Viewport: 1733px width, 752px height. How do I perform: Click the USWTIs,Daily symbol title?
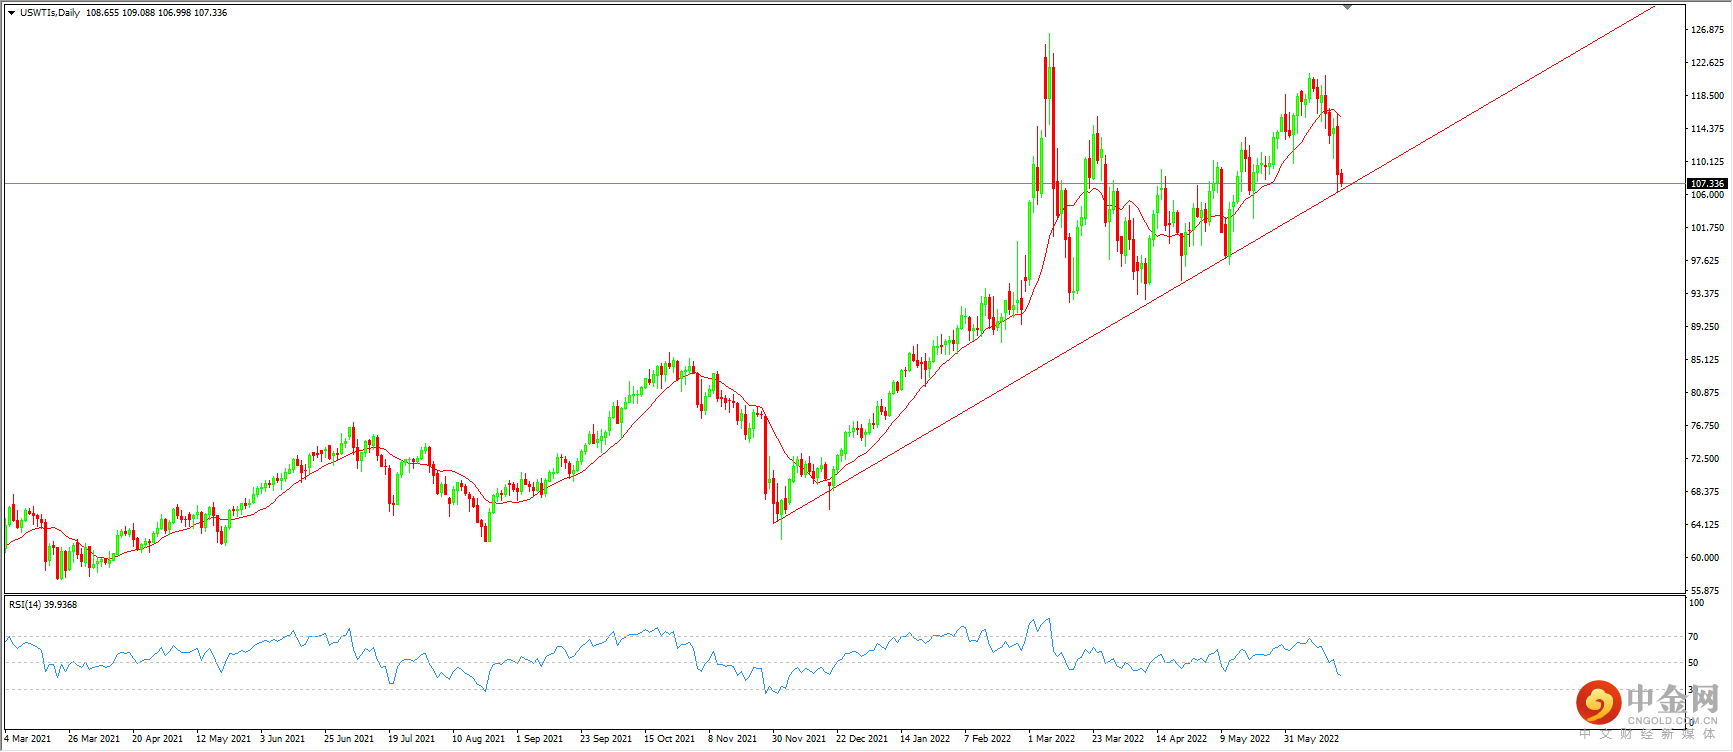(x=50, y=13)
